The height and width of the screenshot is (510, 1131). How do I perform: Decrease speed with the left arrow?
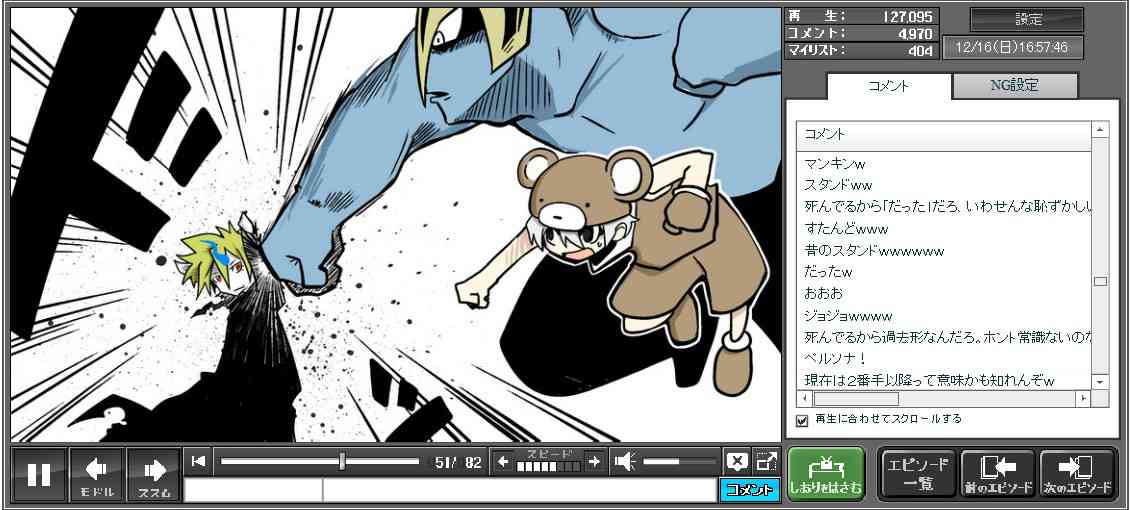click(x=504, y=461)
